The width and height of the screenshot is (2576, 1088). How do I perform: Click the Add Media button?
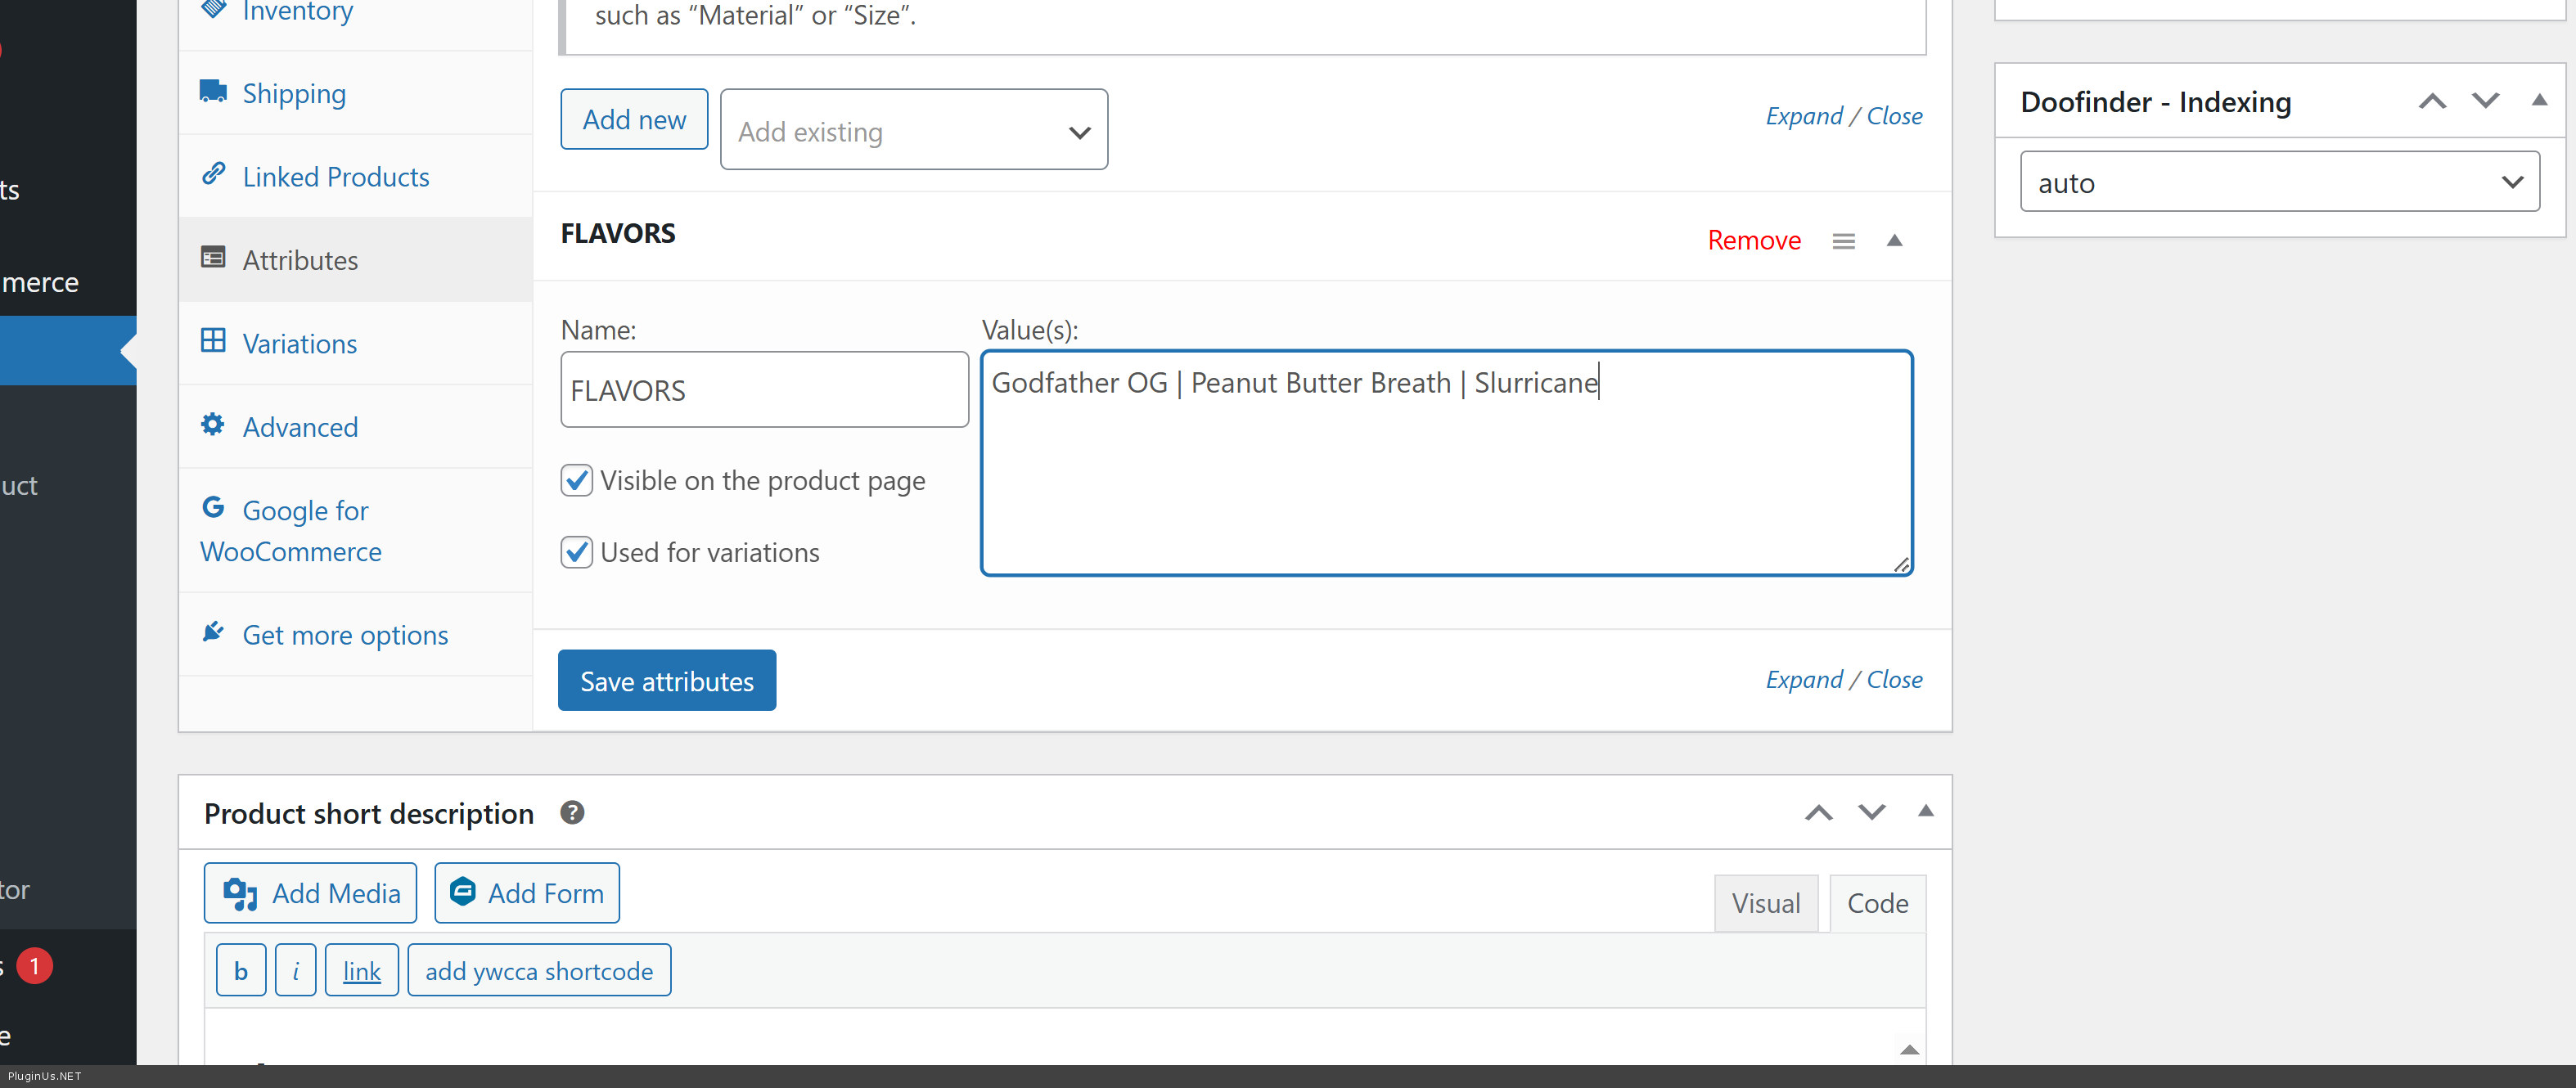(x=311, y=893)
